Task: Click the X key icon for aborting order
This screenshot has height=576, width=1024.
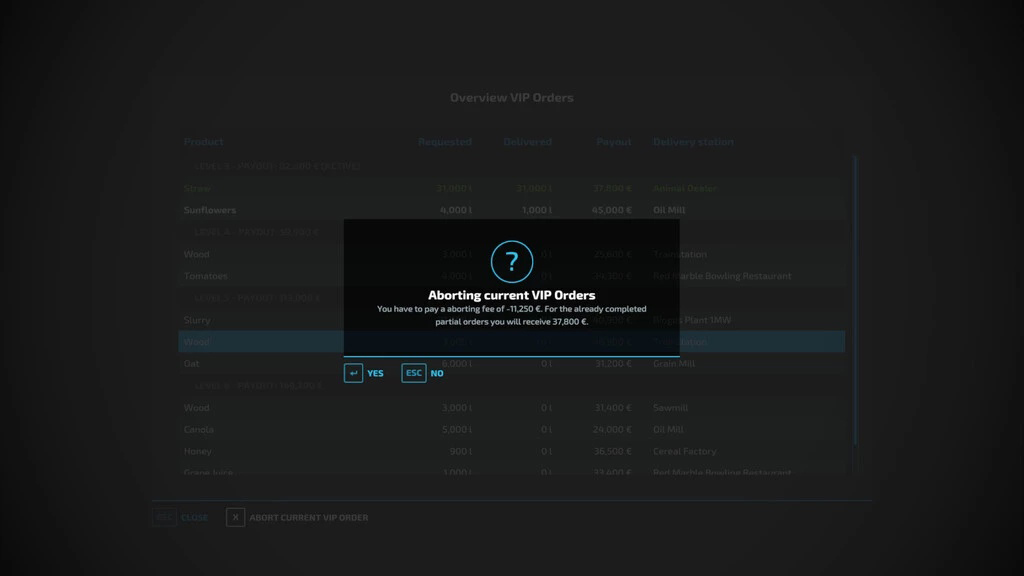Action: 235,517
